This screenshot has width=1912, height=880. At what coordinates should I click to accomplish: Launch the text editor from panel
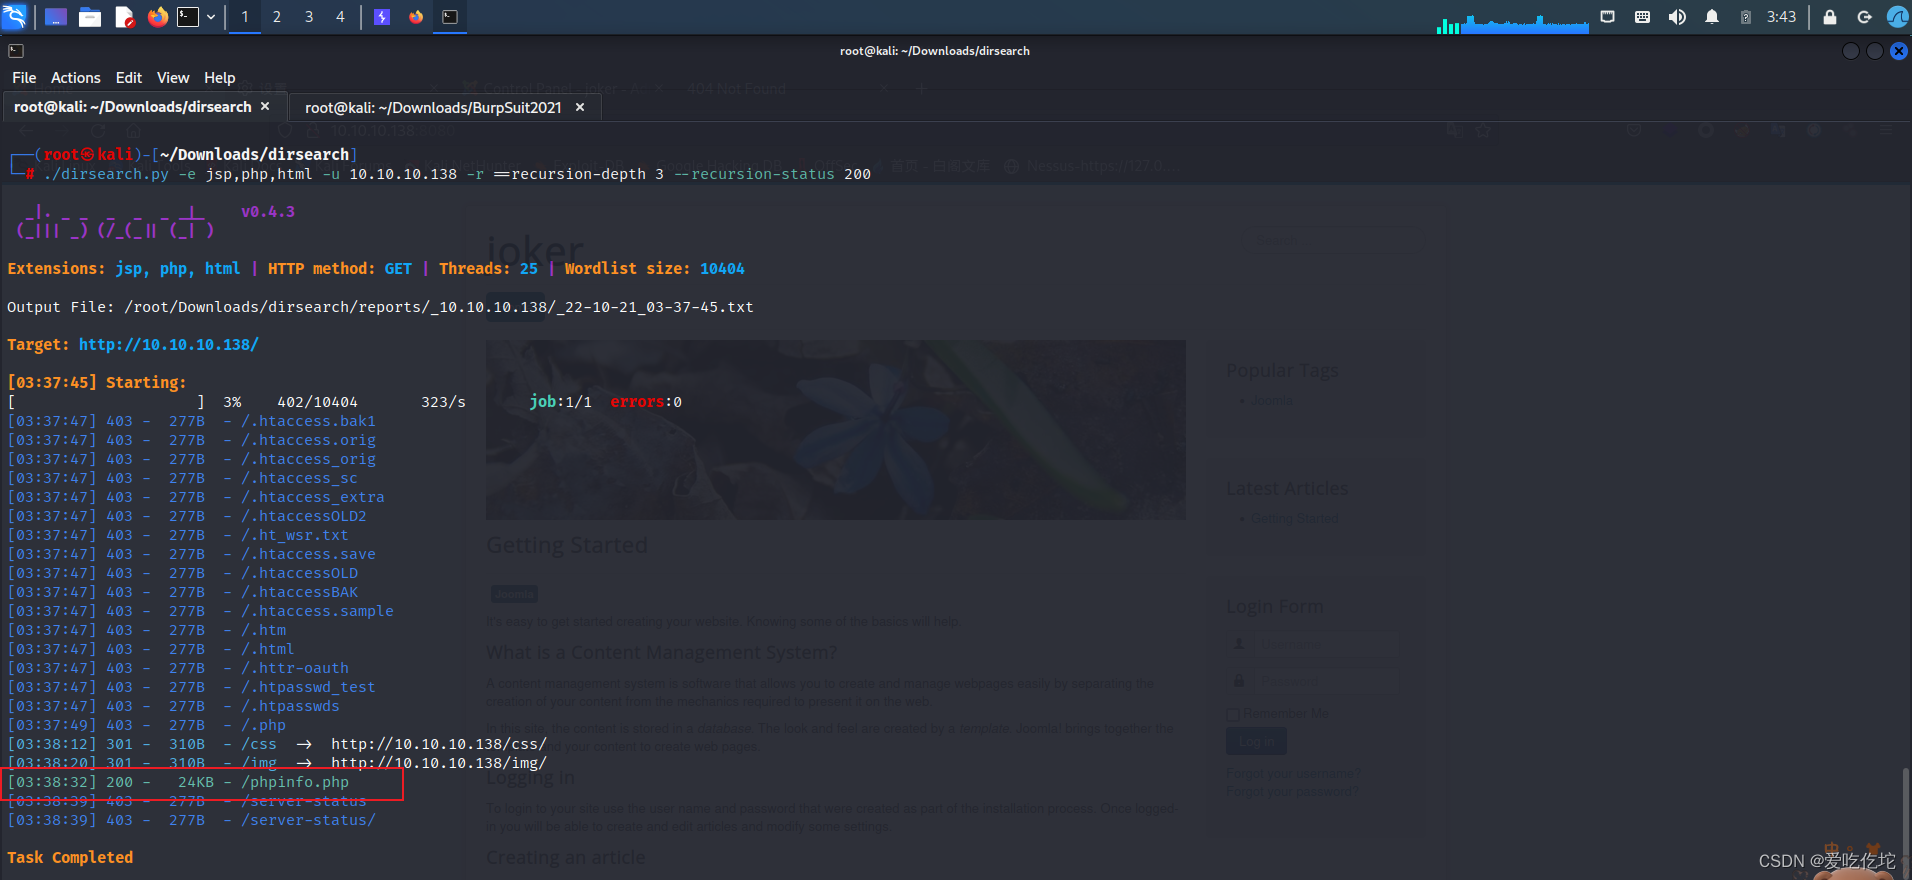click(124, 17)
